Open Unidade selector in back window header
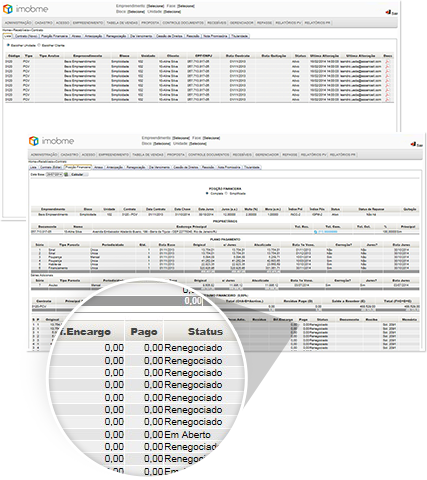 (172, 12)
